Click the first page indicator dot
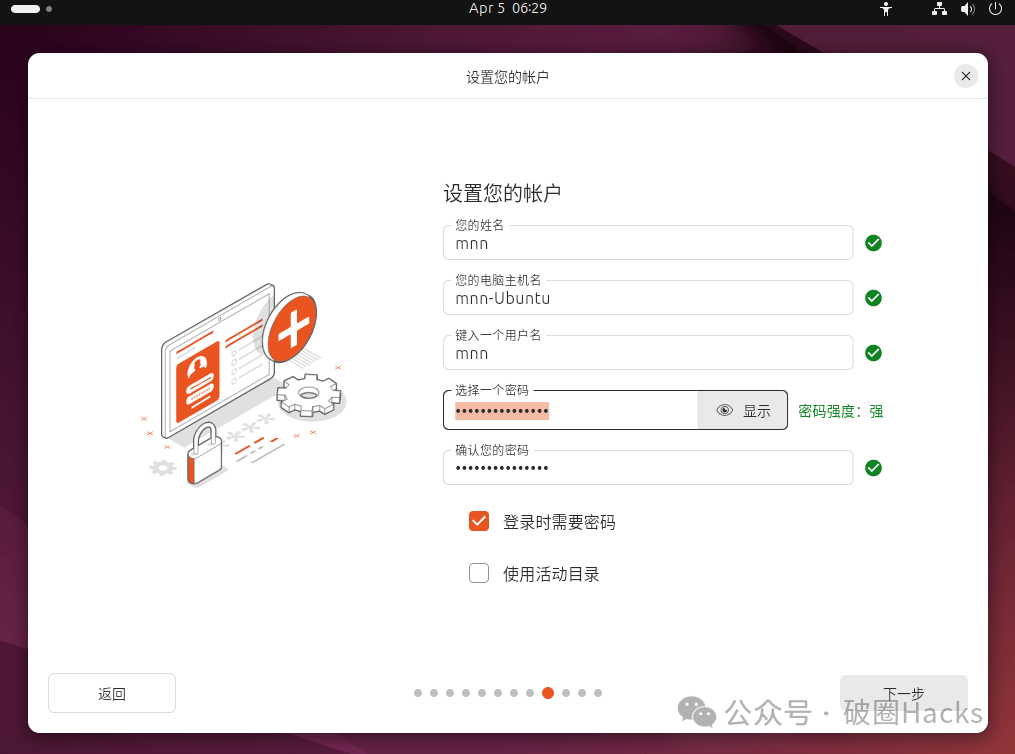The height and width of the screenshot is (754, 1015). (x=418, y=693)
